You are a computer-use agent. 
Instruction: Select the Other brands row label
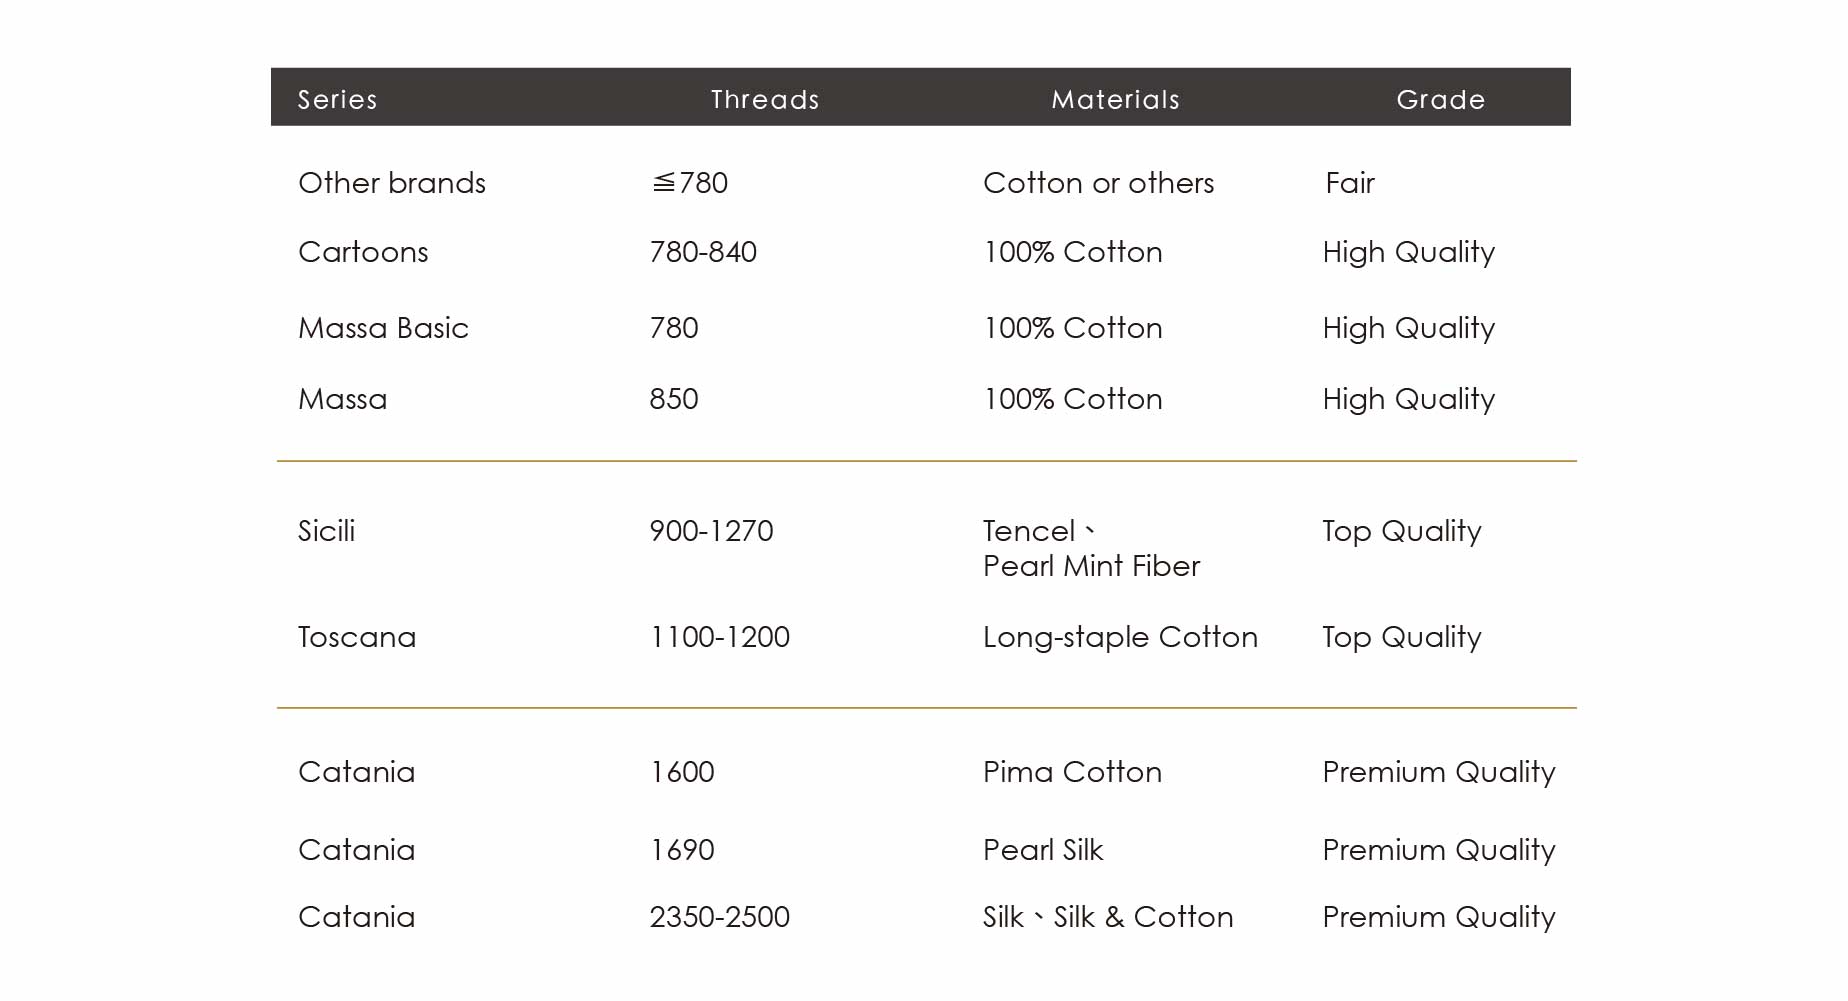pyautogui.click(x=392, y=183)
